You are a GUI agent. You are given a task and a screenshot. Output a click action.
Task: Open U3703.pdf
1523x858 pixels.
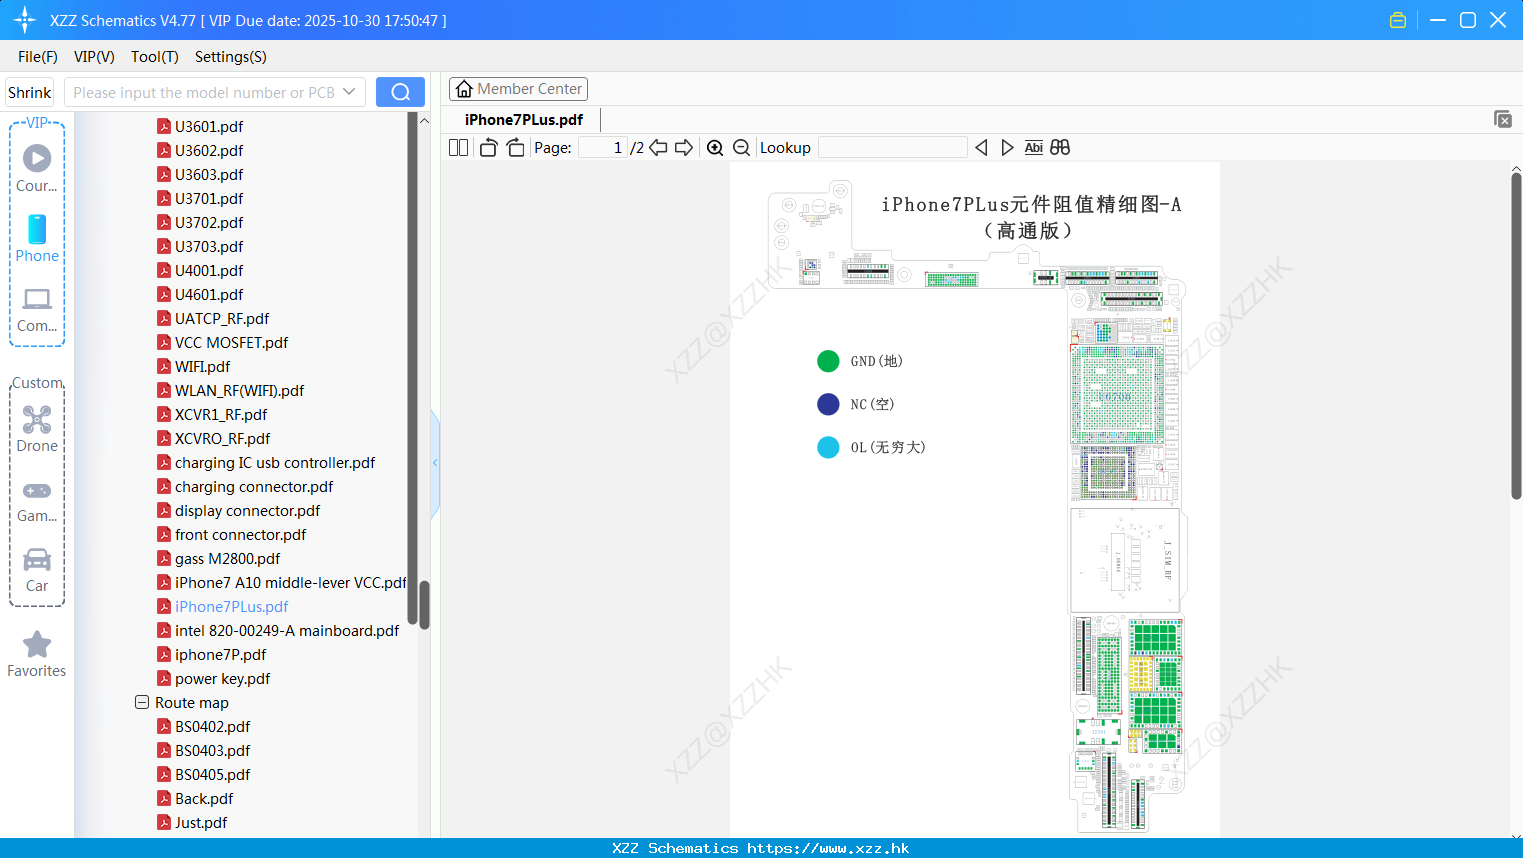click(x=200, y=246)
